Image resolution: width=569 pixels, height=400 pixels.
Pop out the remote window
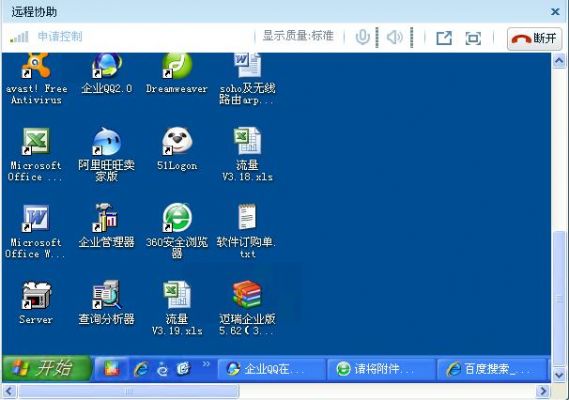tap(444, 38)
